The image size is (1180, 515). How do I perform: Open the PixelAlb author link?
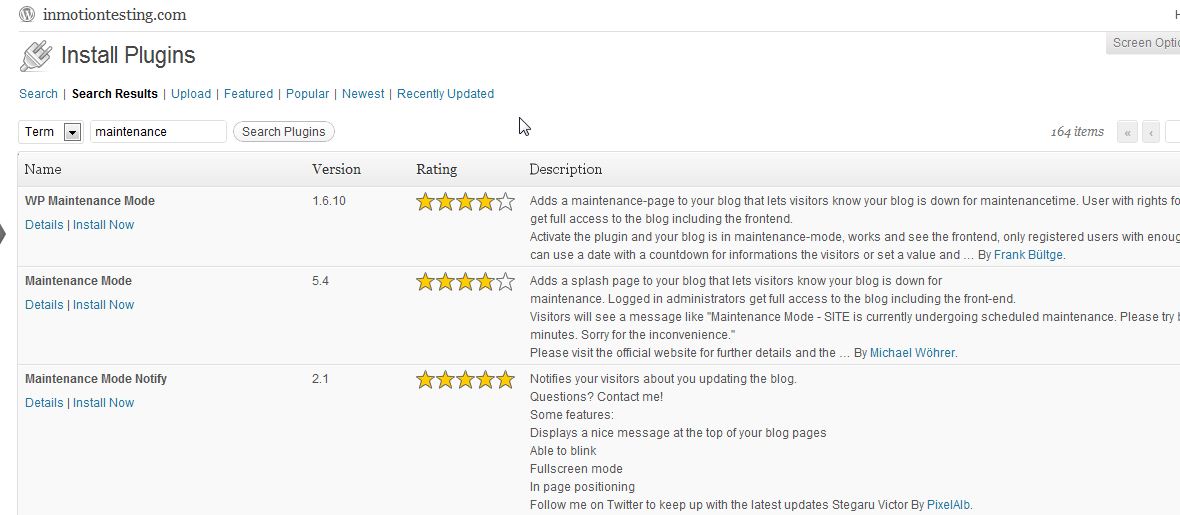point(948,505)
